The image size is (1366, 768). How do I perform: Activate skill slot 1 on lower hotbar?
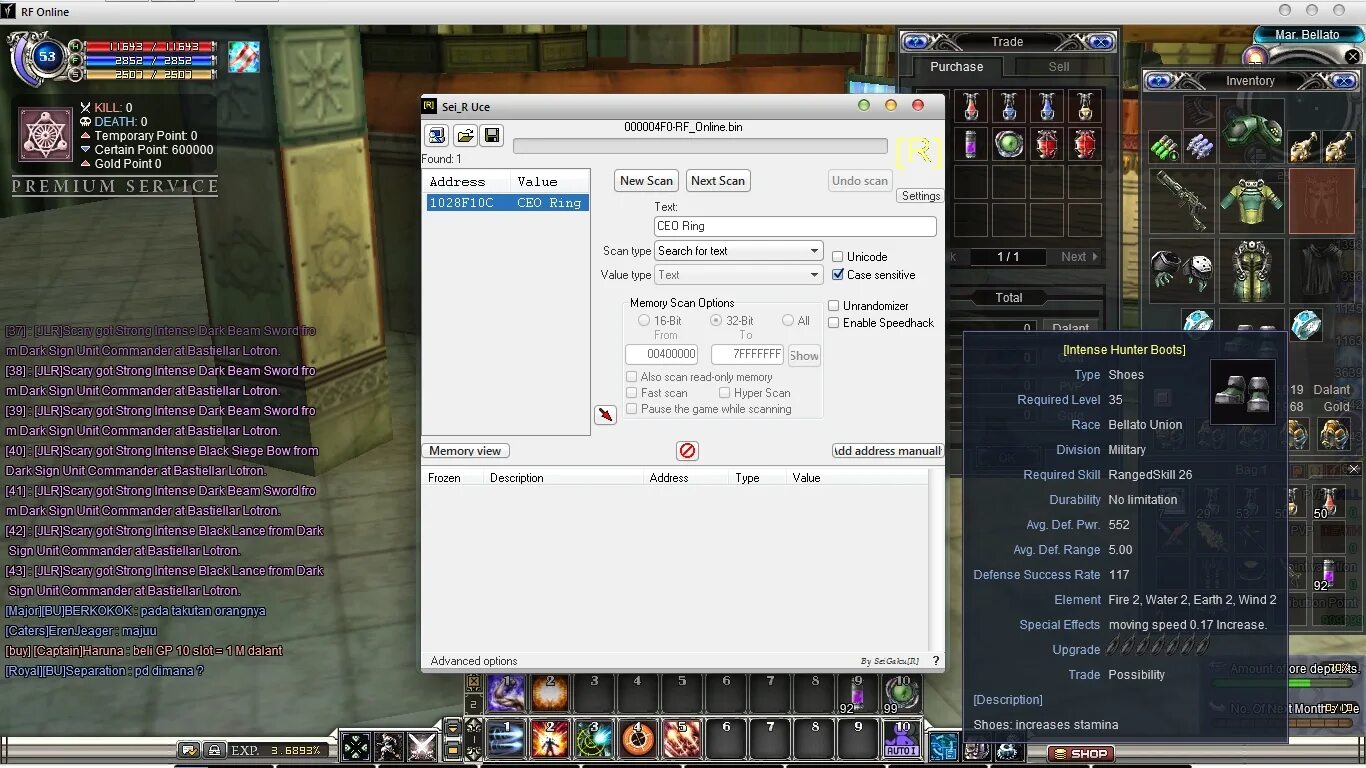[506, 739]
